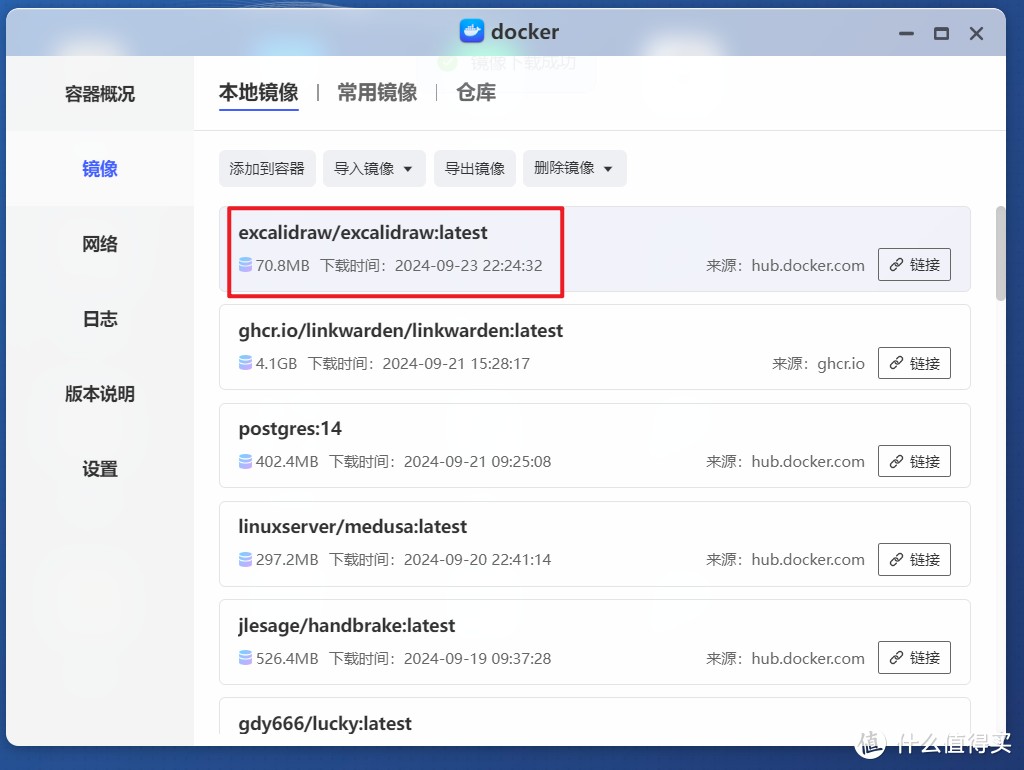The height and width of the screenshot is (770, 1024).
Task: Switch to the 常用镜像 tab
Action: click(x=376, y=91)
